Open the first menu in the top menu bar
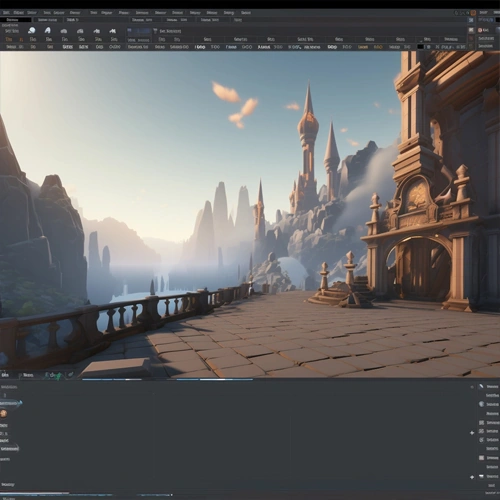 point(6,13)
